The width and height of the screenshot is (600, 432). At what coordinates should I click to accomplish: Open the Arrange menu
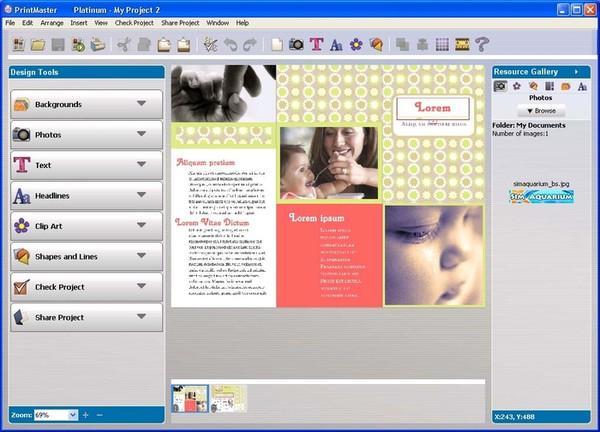52,22
